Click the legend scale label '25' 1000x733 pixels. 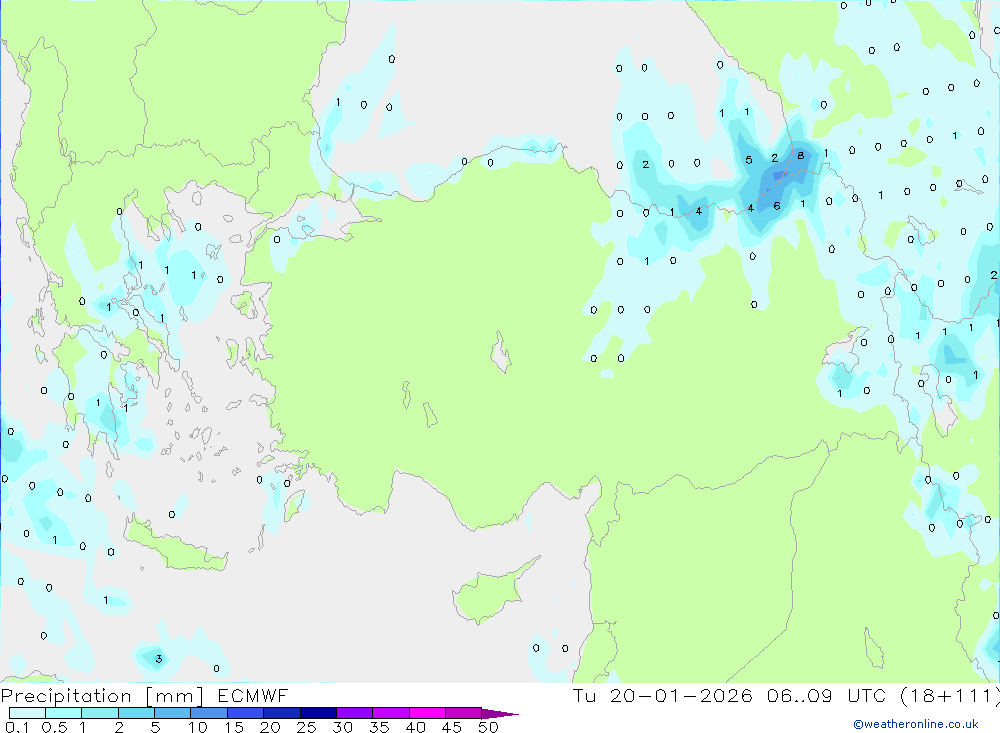pos(306,727)
